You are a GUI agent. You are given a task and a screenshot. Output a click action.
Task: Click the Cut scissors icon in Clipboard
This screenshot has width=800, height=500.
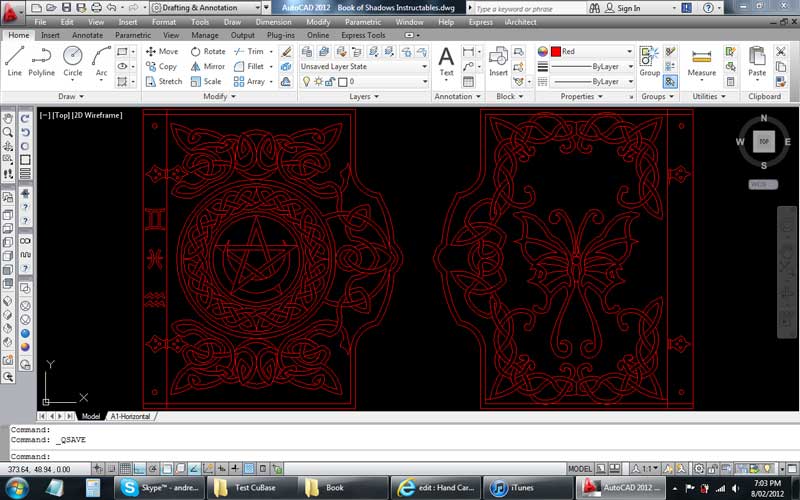pos(781,51)
